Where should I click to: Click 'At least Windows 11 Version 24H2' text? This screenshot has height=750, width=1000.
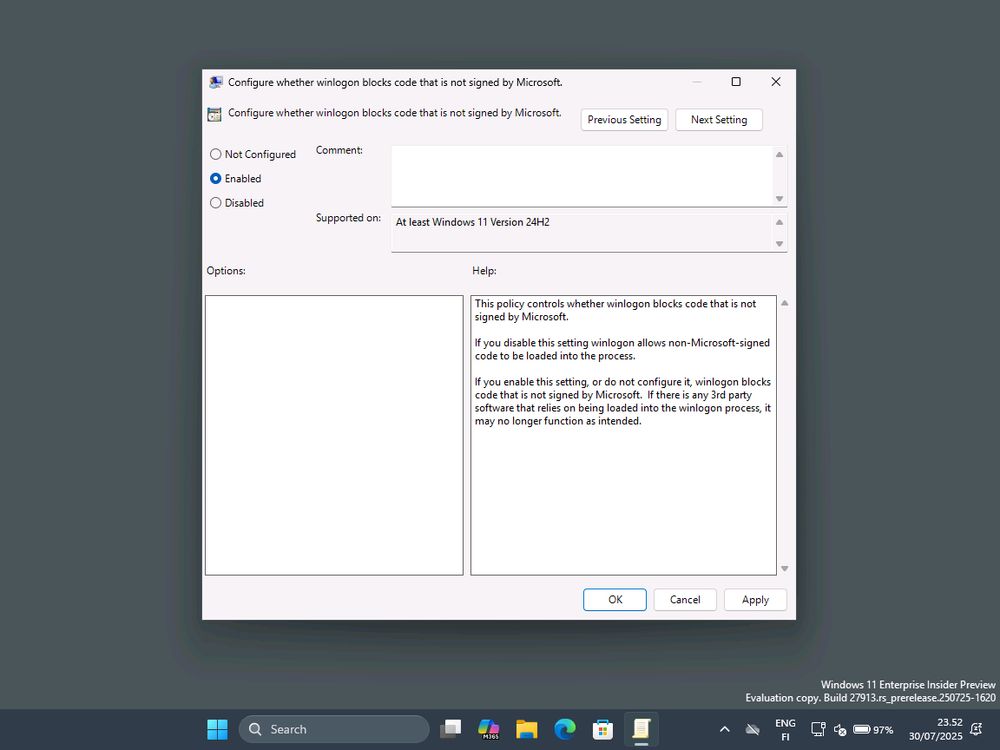click(473, 222)
